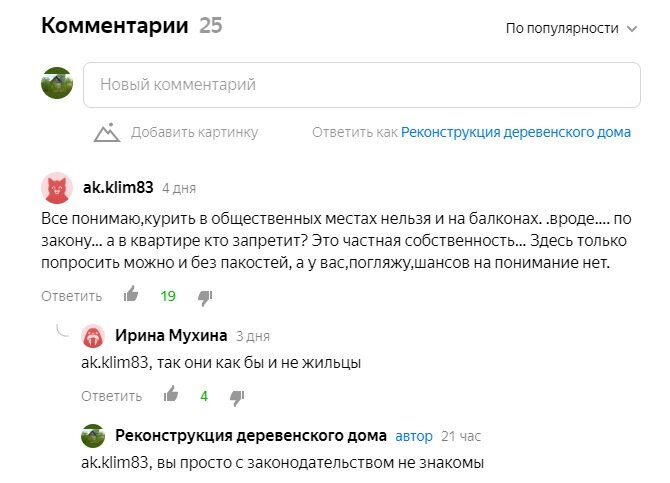
Task: Click your profile avatar beside the comment box
Action: click(x=57, y=83)
